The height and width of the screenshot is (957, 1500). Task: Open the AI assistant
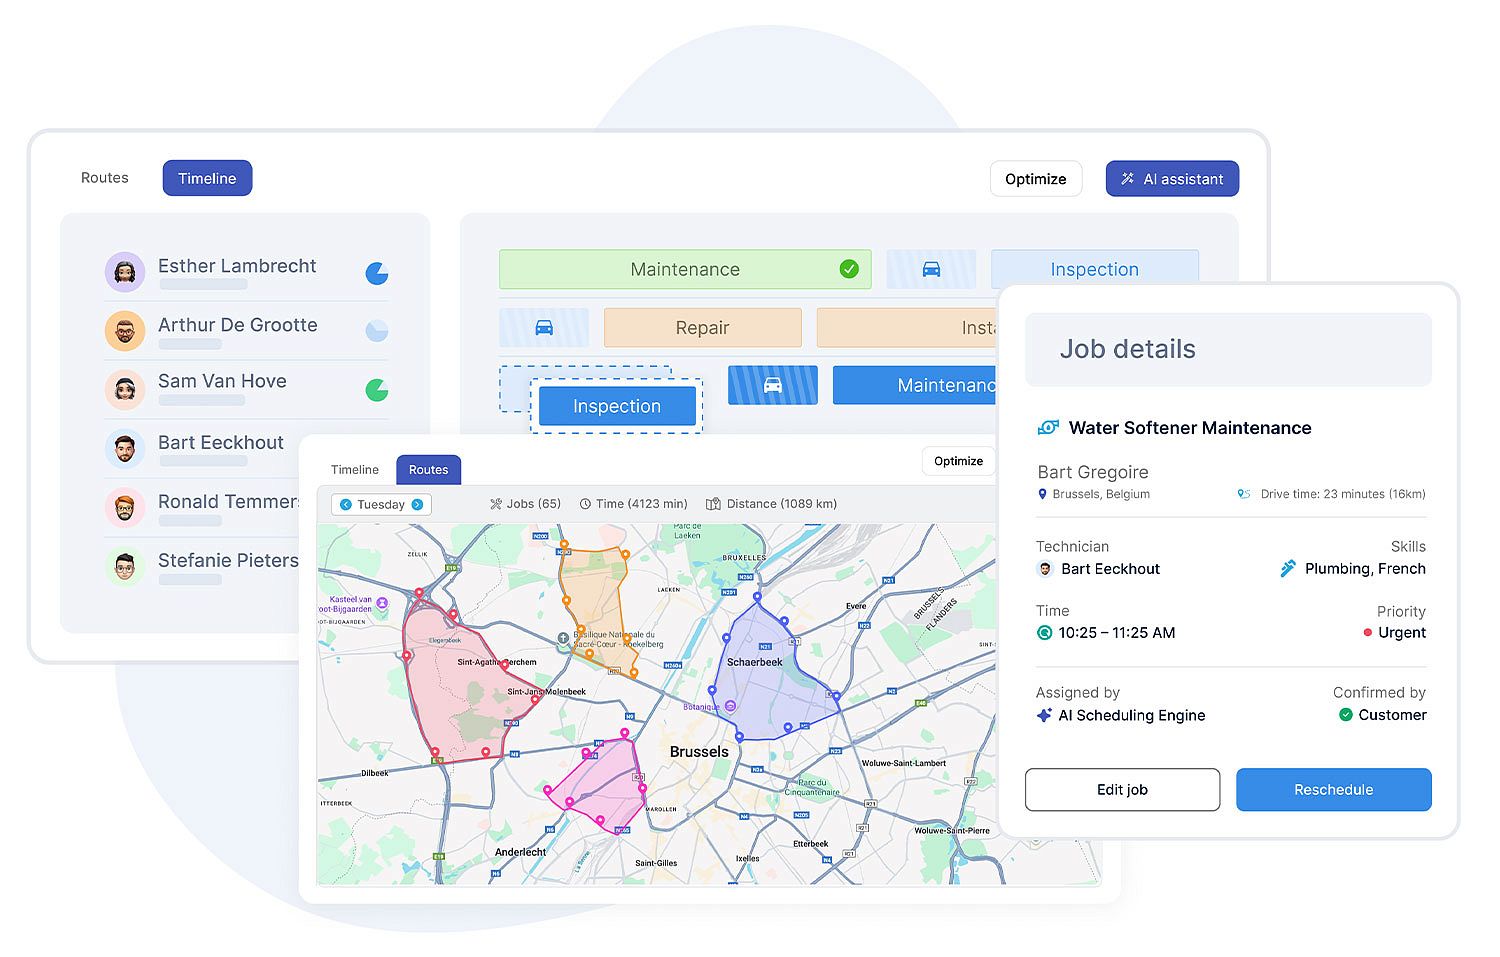click(1171, 178)
